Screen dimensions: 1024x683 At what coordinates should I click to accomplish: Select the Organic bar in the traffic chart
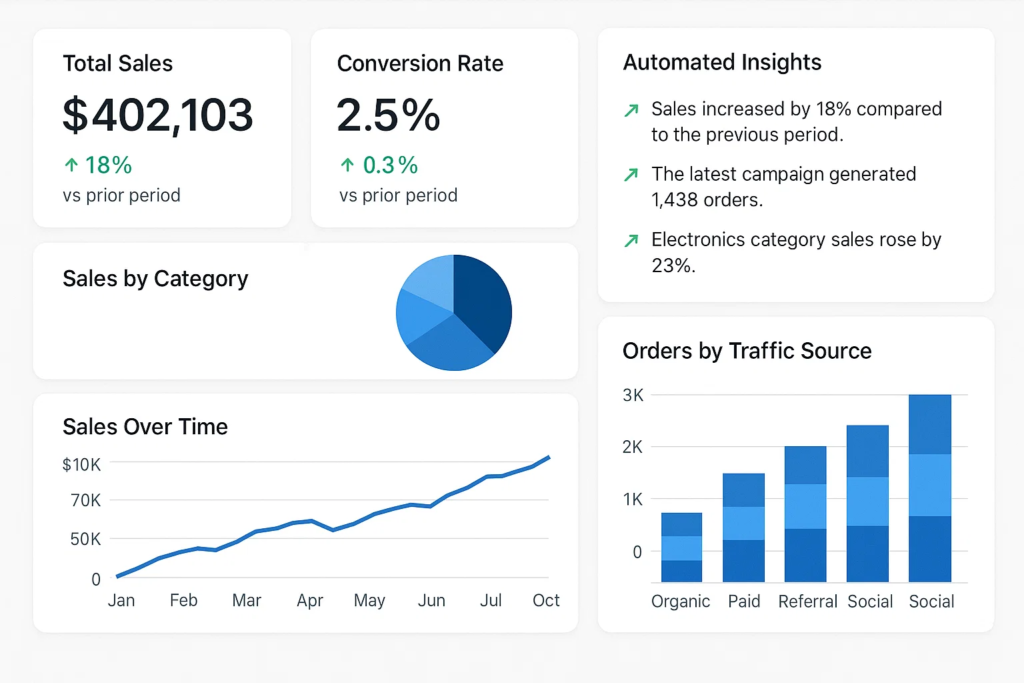(x=681, y=547)
